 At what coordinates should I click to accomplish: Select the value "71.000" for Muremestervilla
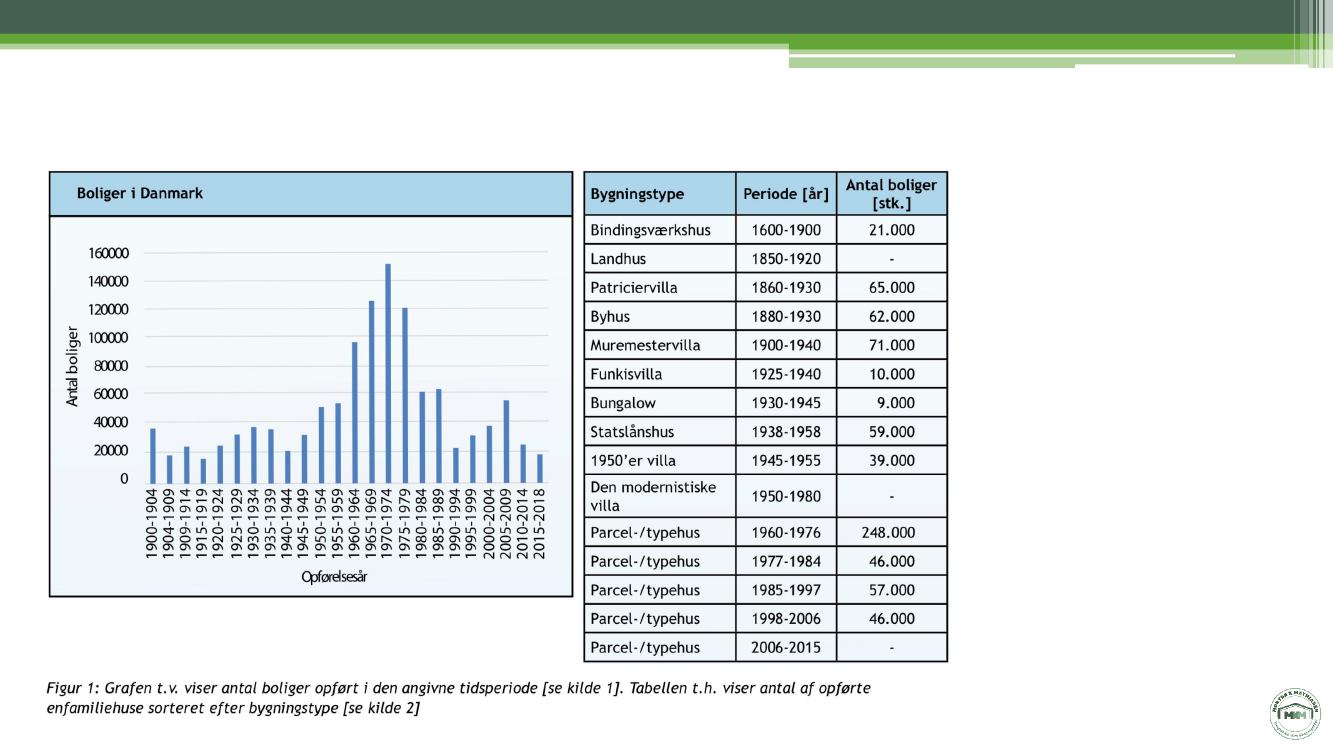point(891,345)
